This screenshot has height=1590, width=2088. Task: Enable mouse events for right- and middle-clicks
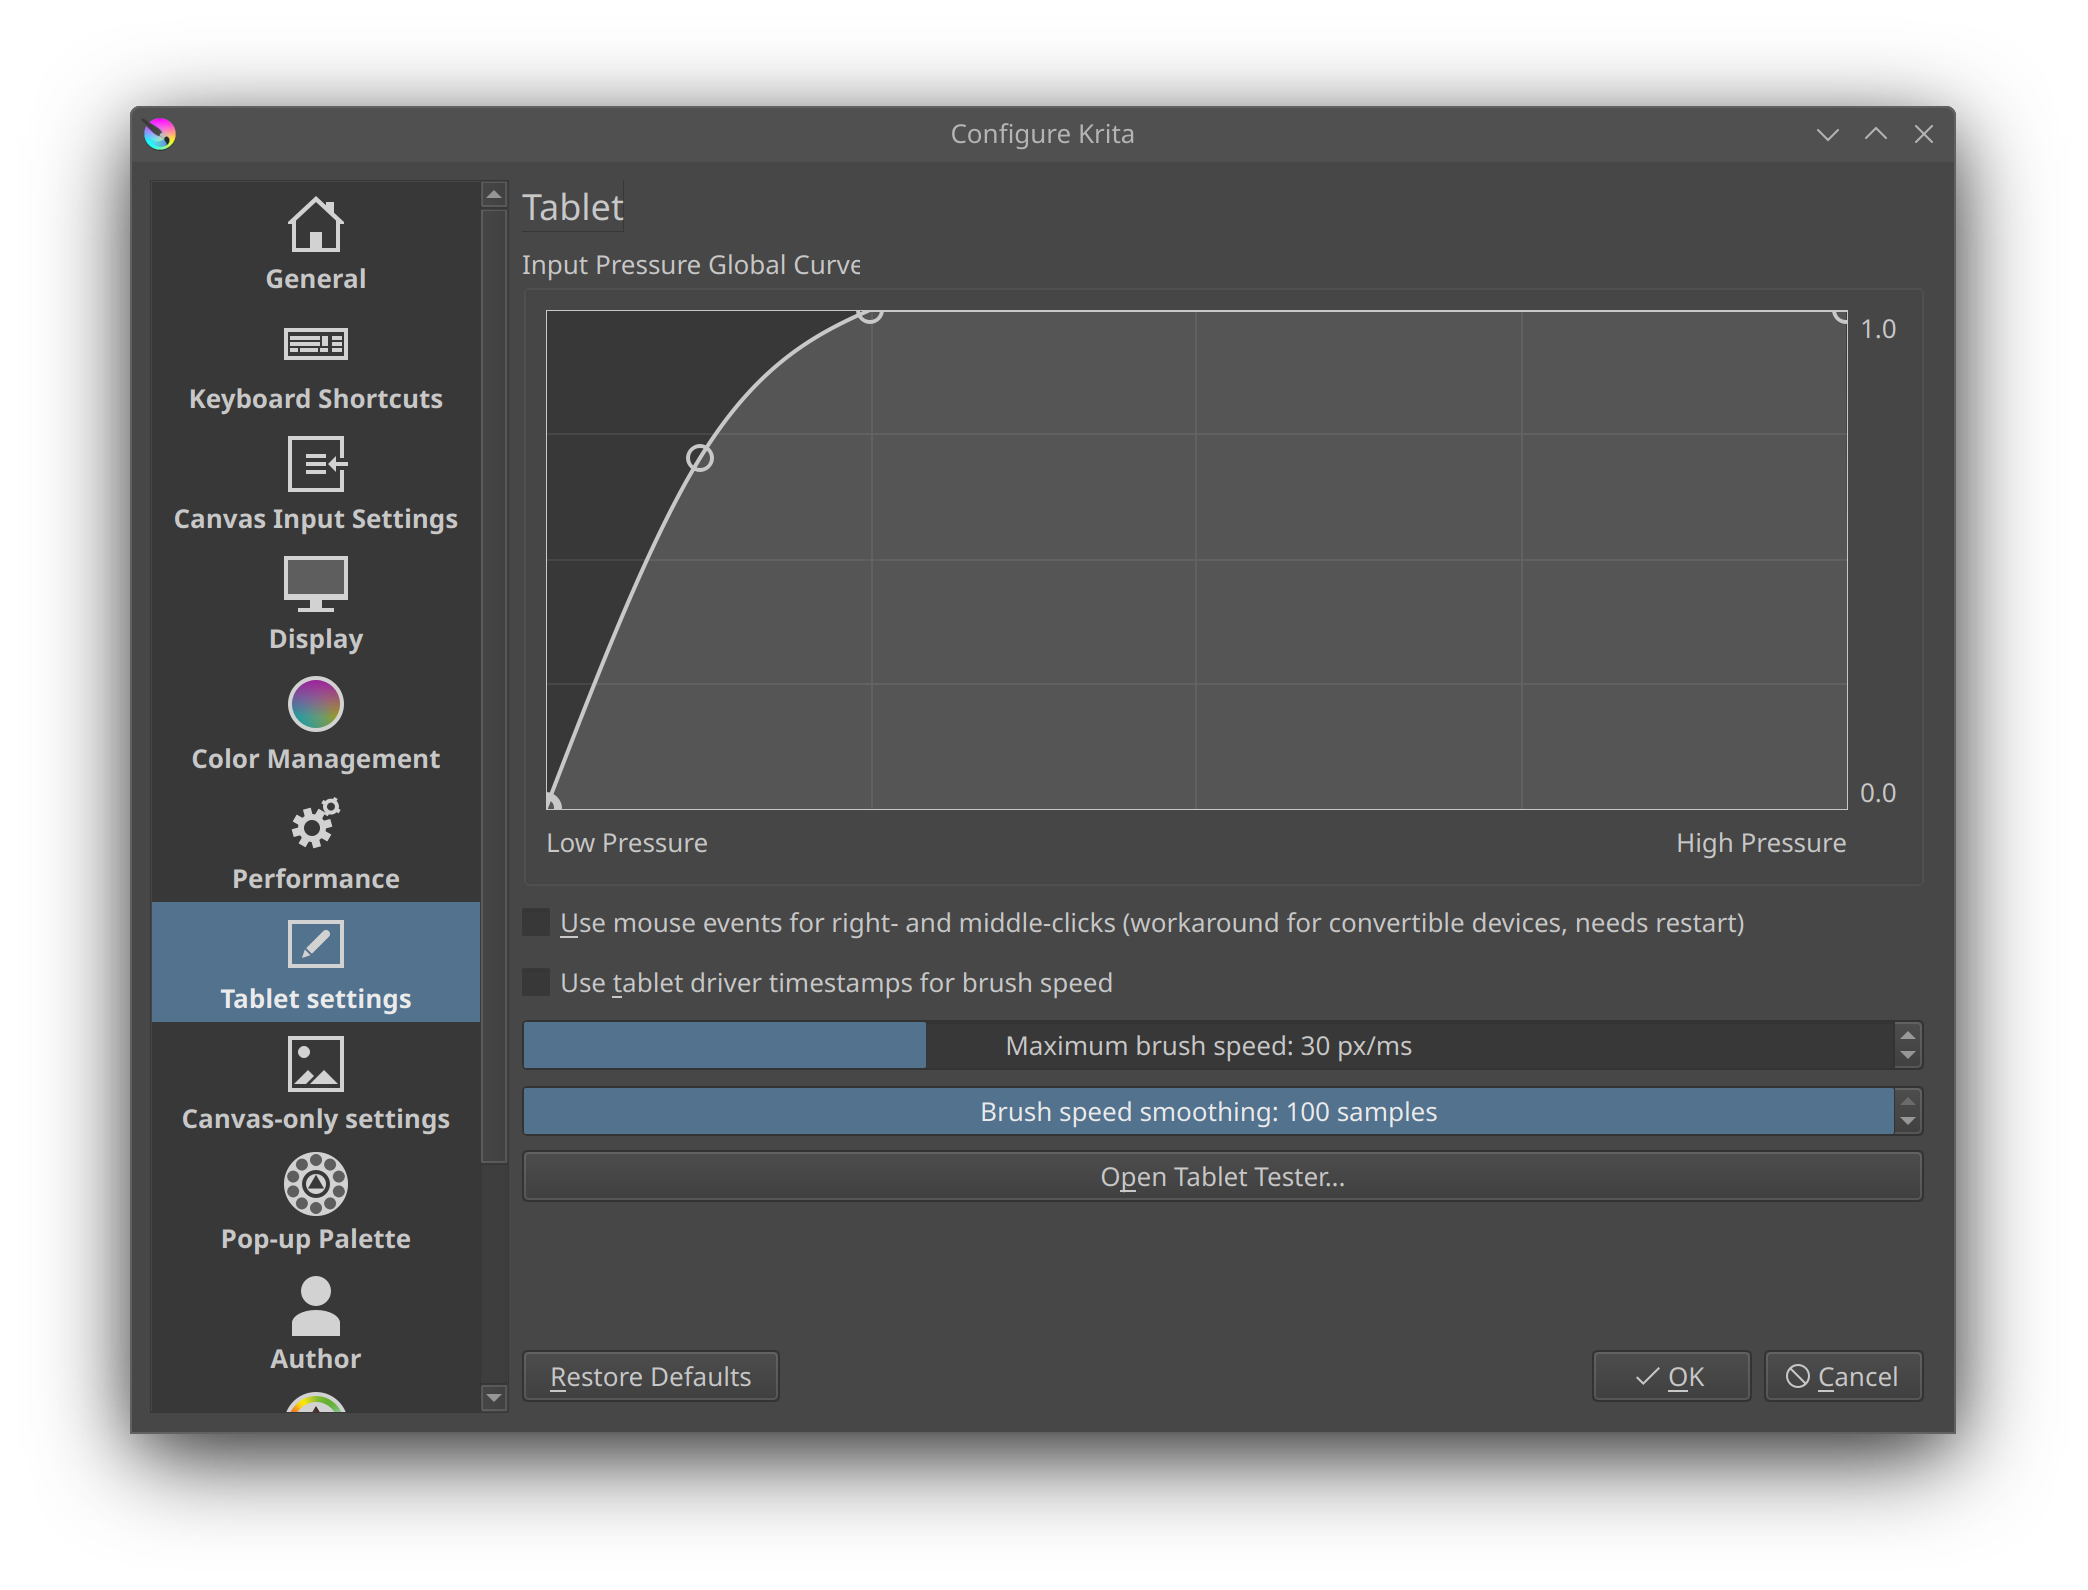click(x=537, y=922)
